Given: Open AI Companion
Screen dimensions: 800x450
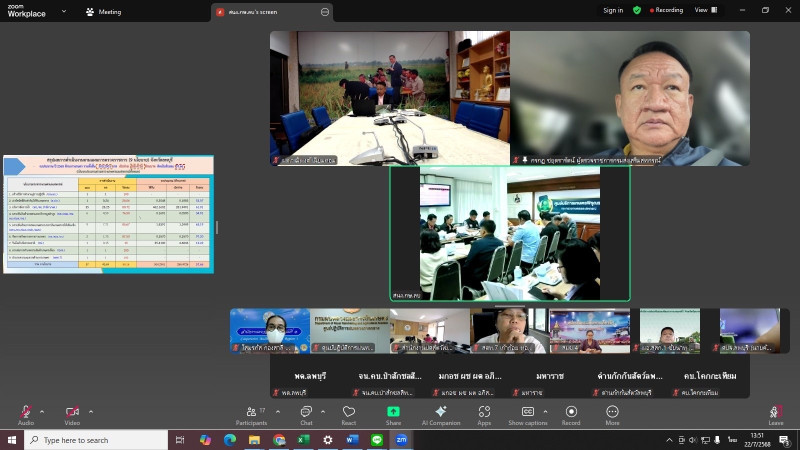Looking at the screenshot, I should [x=441, y=412].
